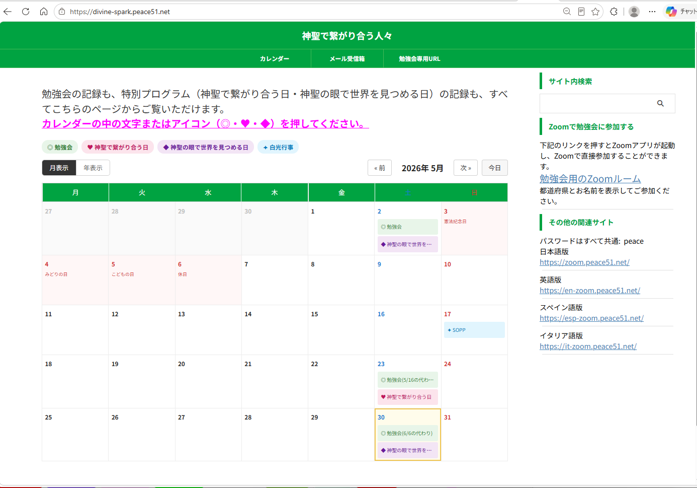The image size is (697, 488).
Task: Open the browser home page icon
Action: (44, 12)
